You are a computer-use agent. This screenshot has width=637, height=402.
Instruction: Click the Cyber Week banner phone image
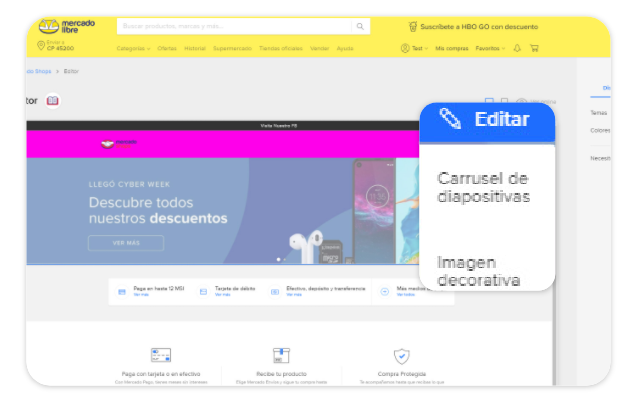tap(374, 211)
